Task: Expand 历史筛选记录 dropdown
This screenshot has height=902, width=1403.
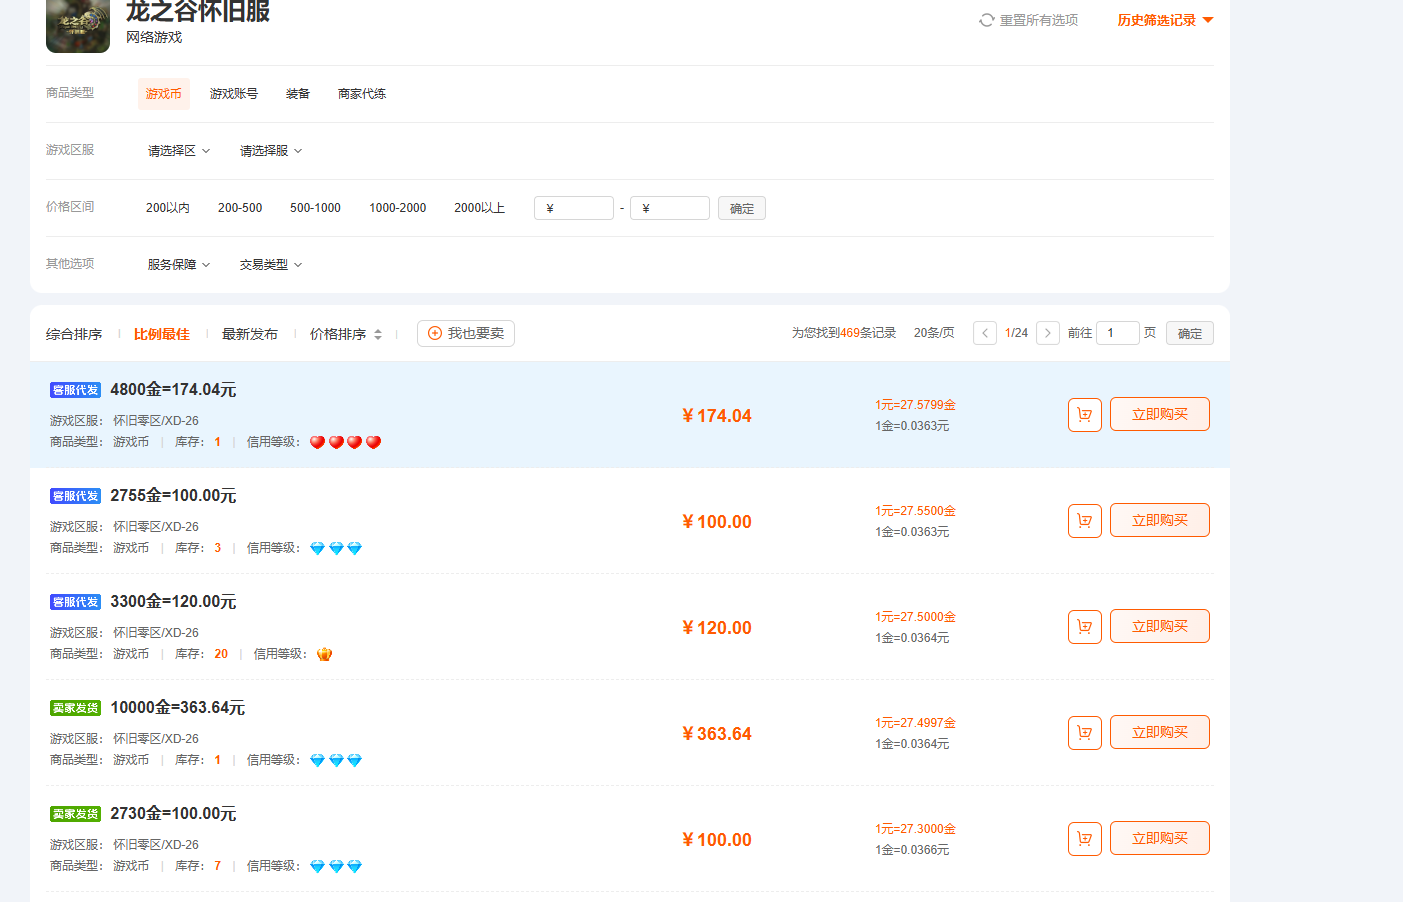Action: [x=1164, y=20]
